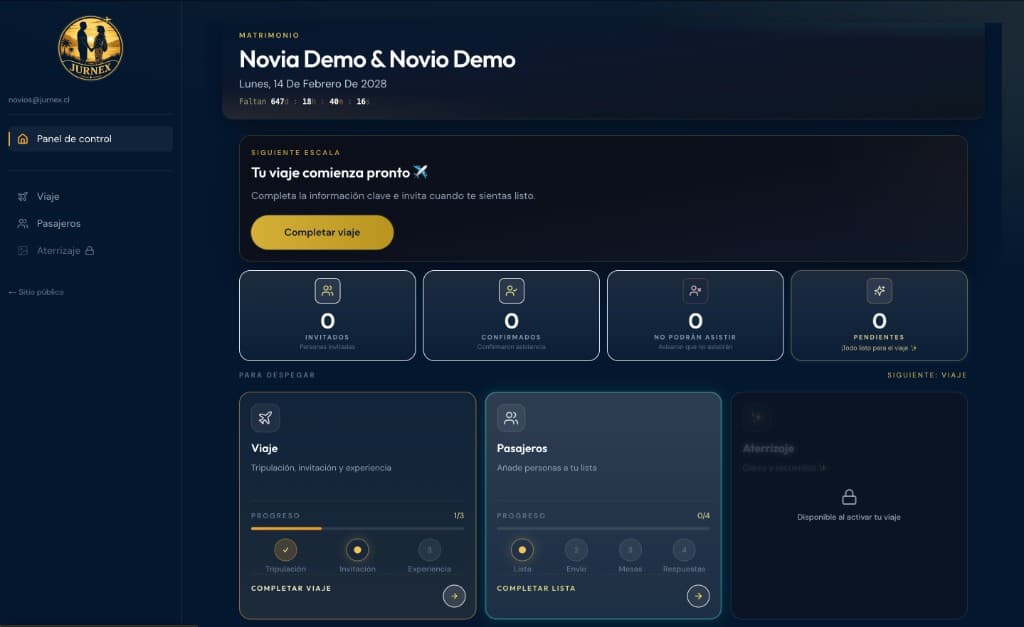
Task: Click the No podrán asistir user-x icon
Action: pyautogui.click(x=695, y=291)
